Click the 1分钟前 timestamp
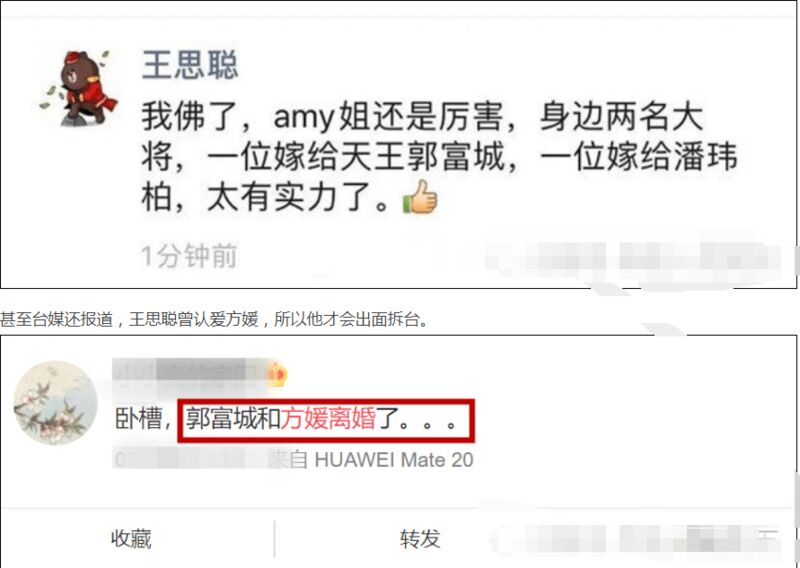The width and height of the screenshot is (800, 568). point(189,256)
